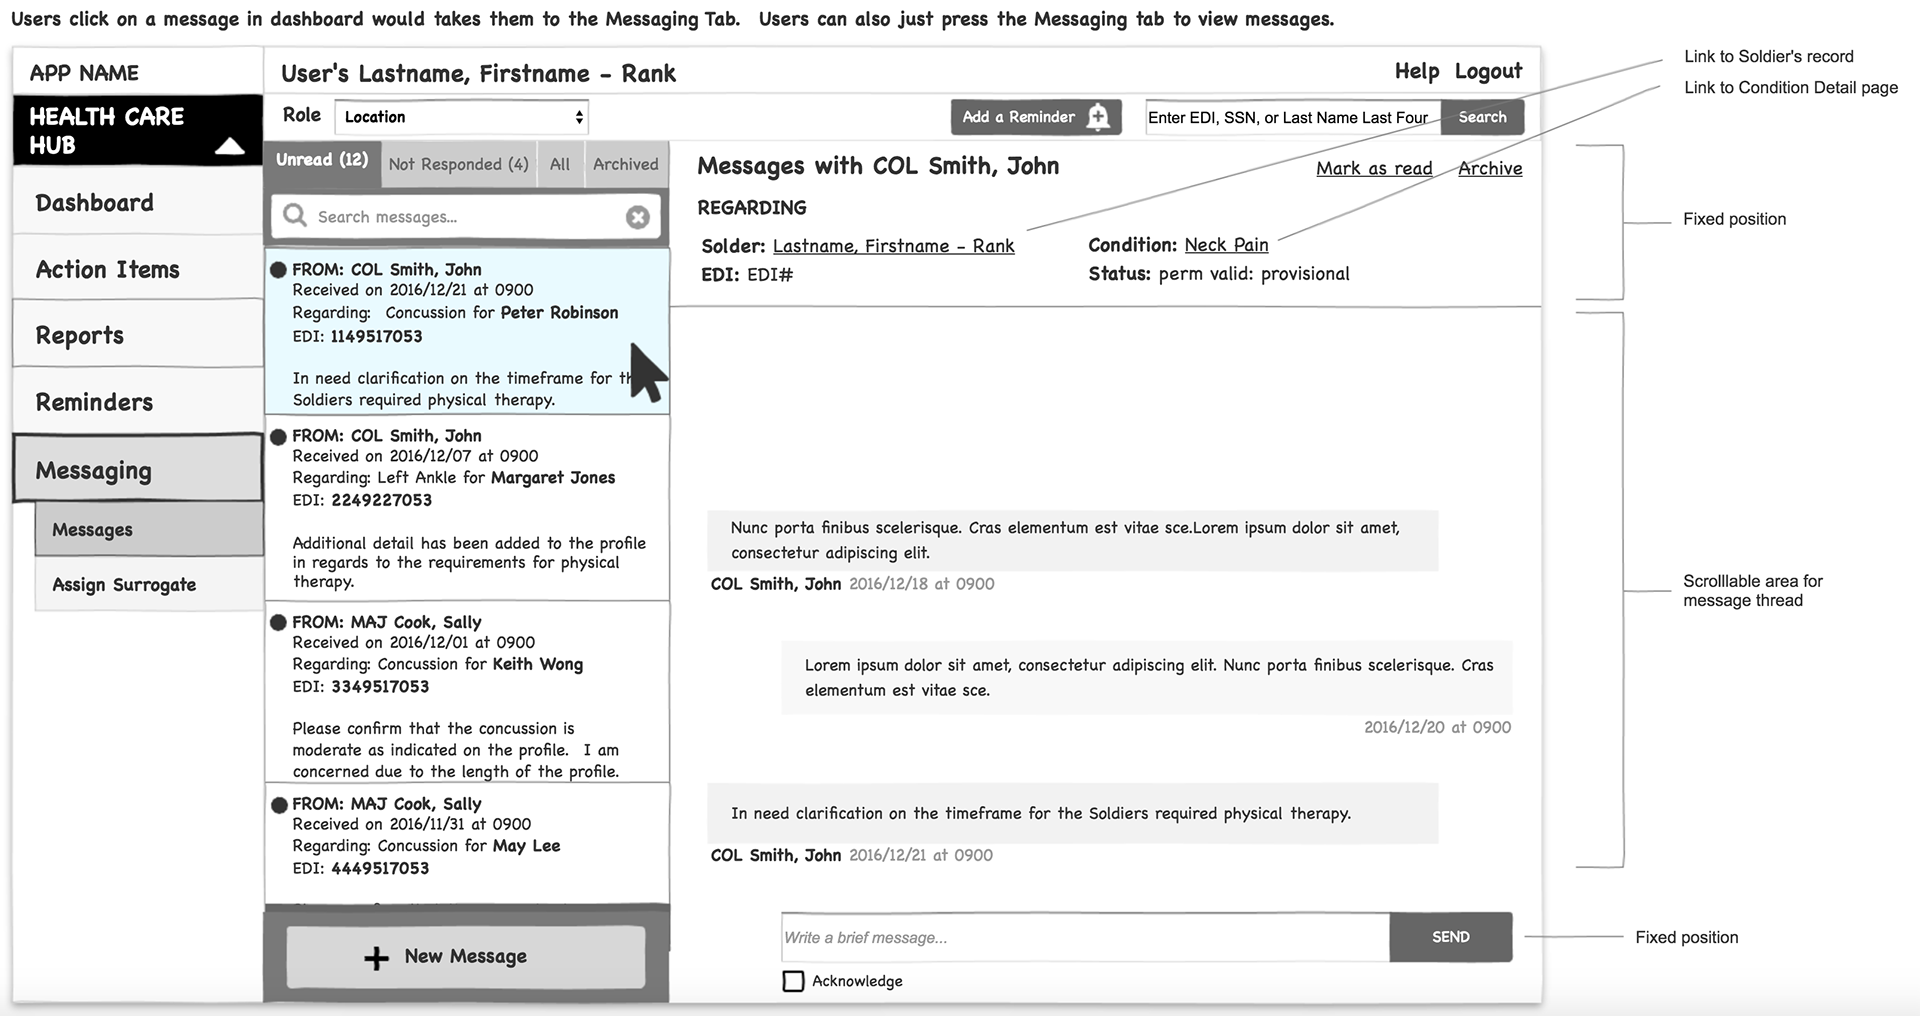Tick the Acknowledge checkbox

[x=793, y=981]
